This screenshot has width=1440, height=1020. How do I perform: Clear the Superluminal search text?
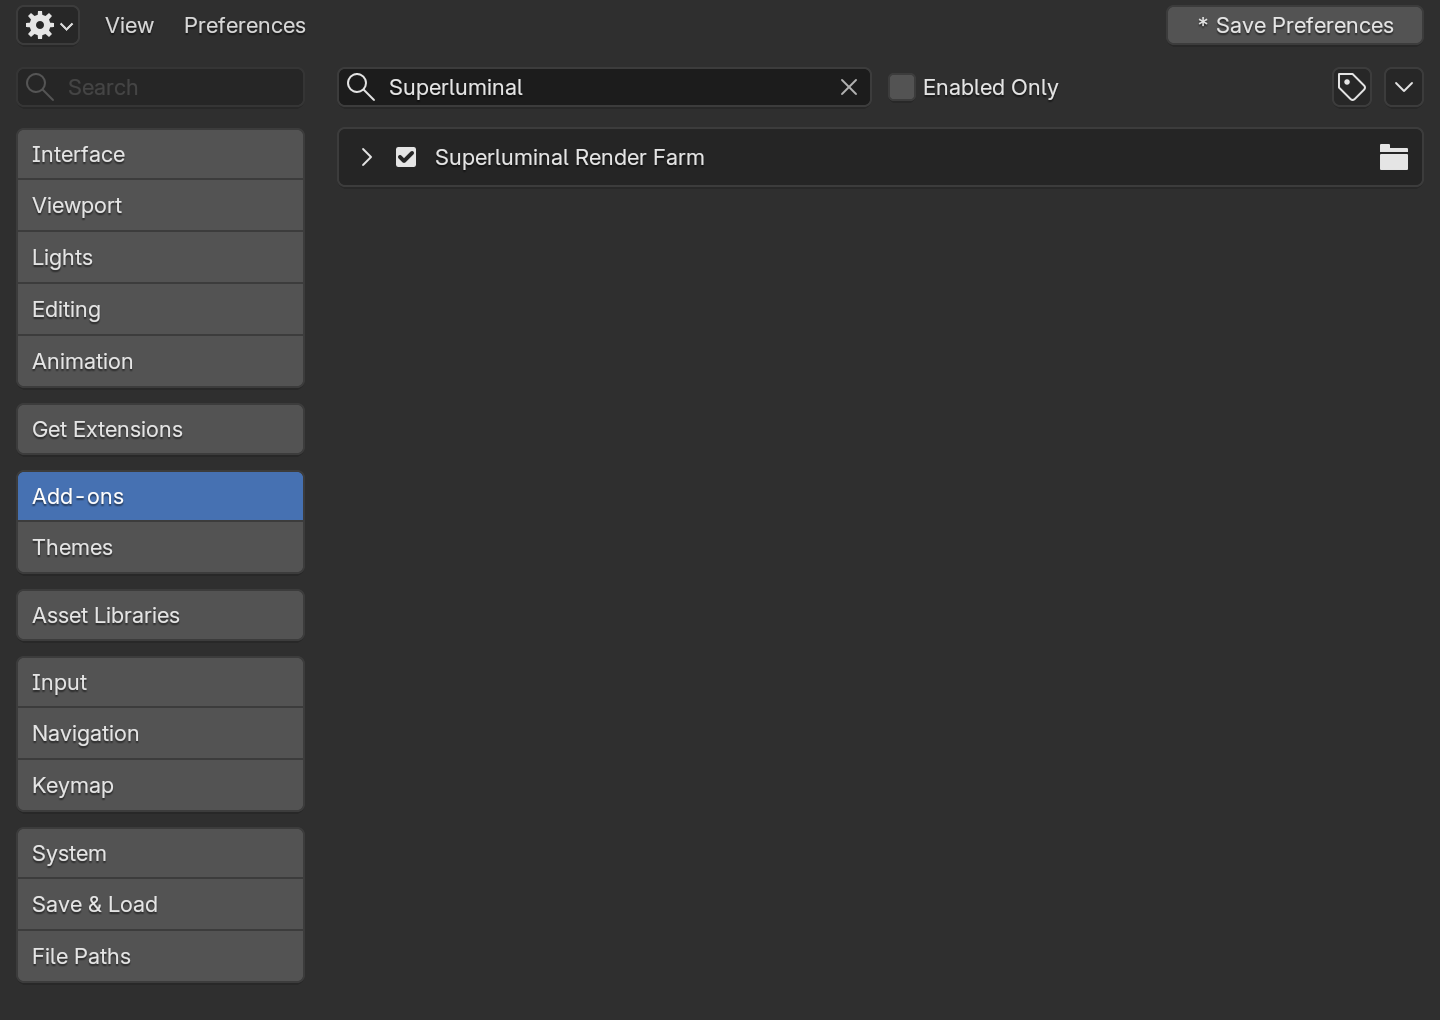pos(849,87)
